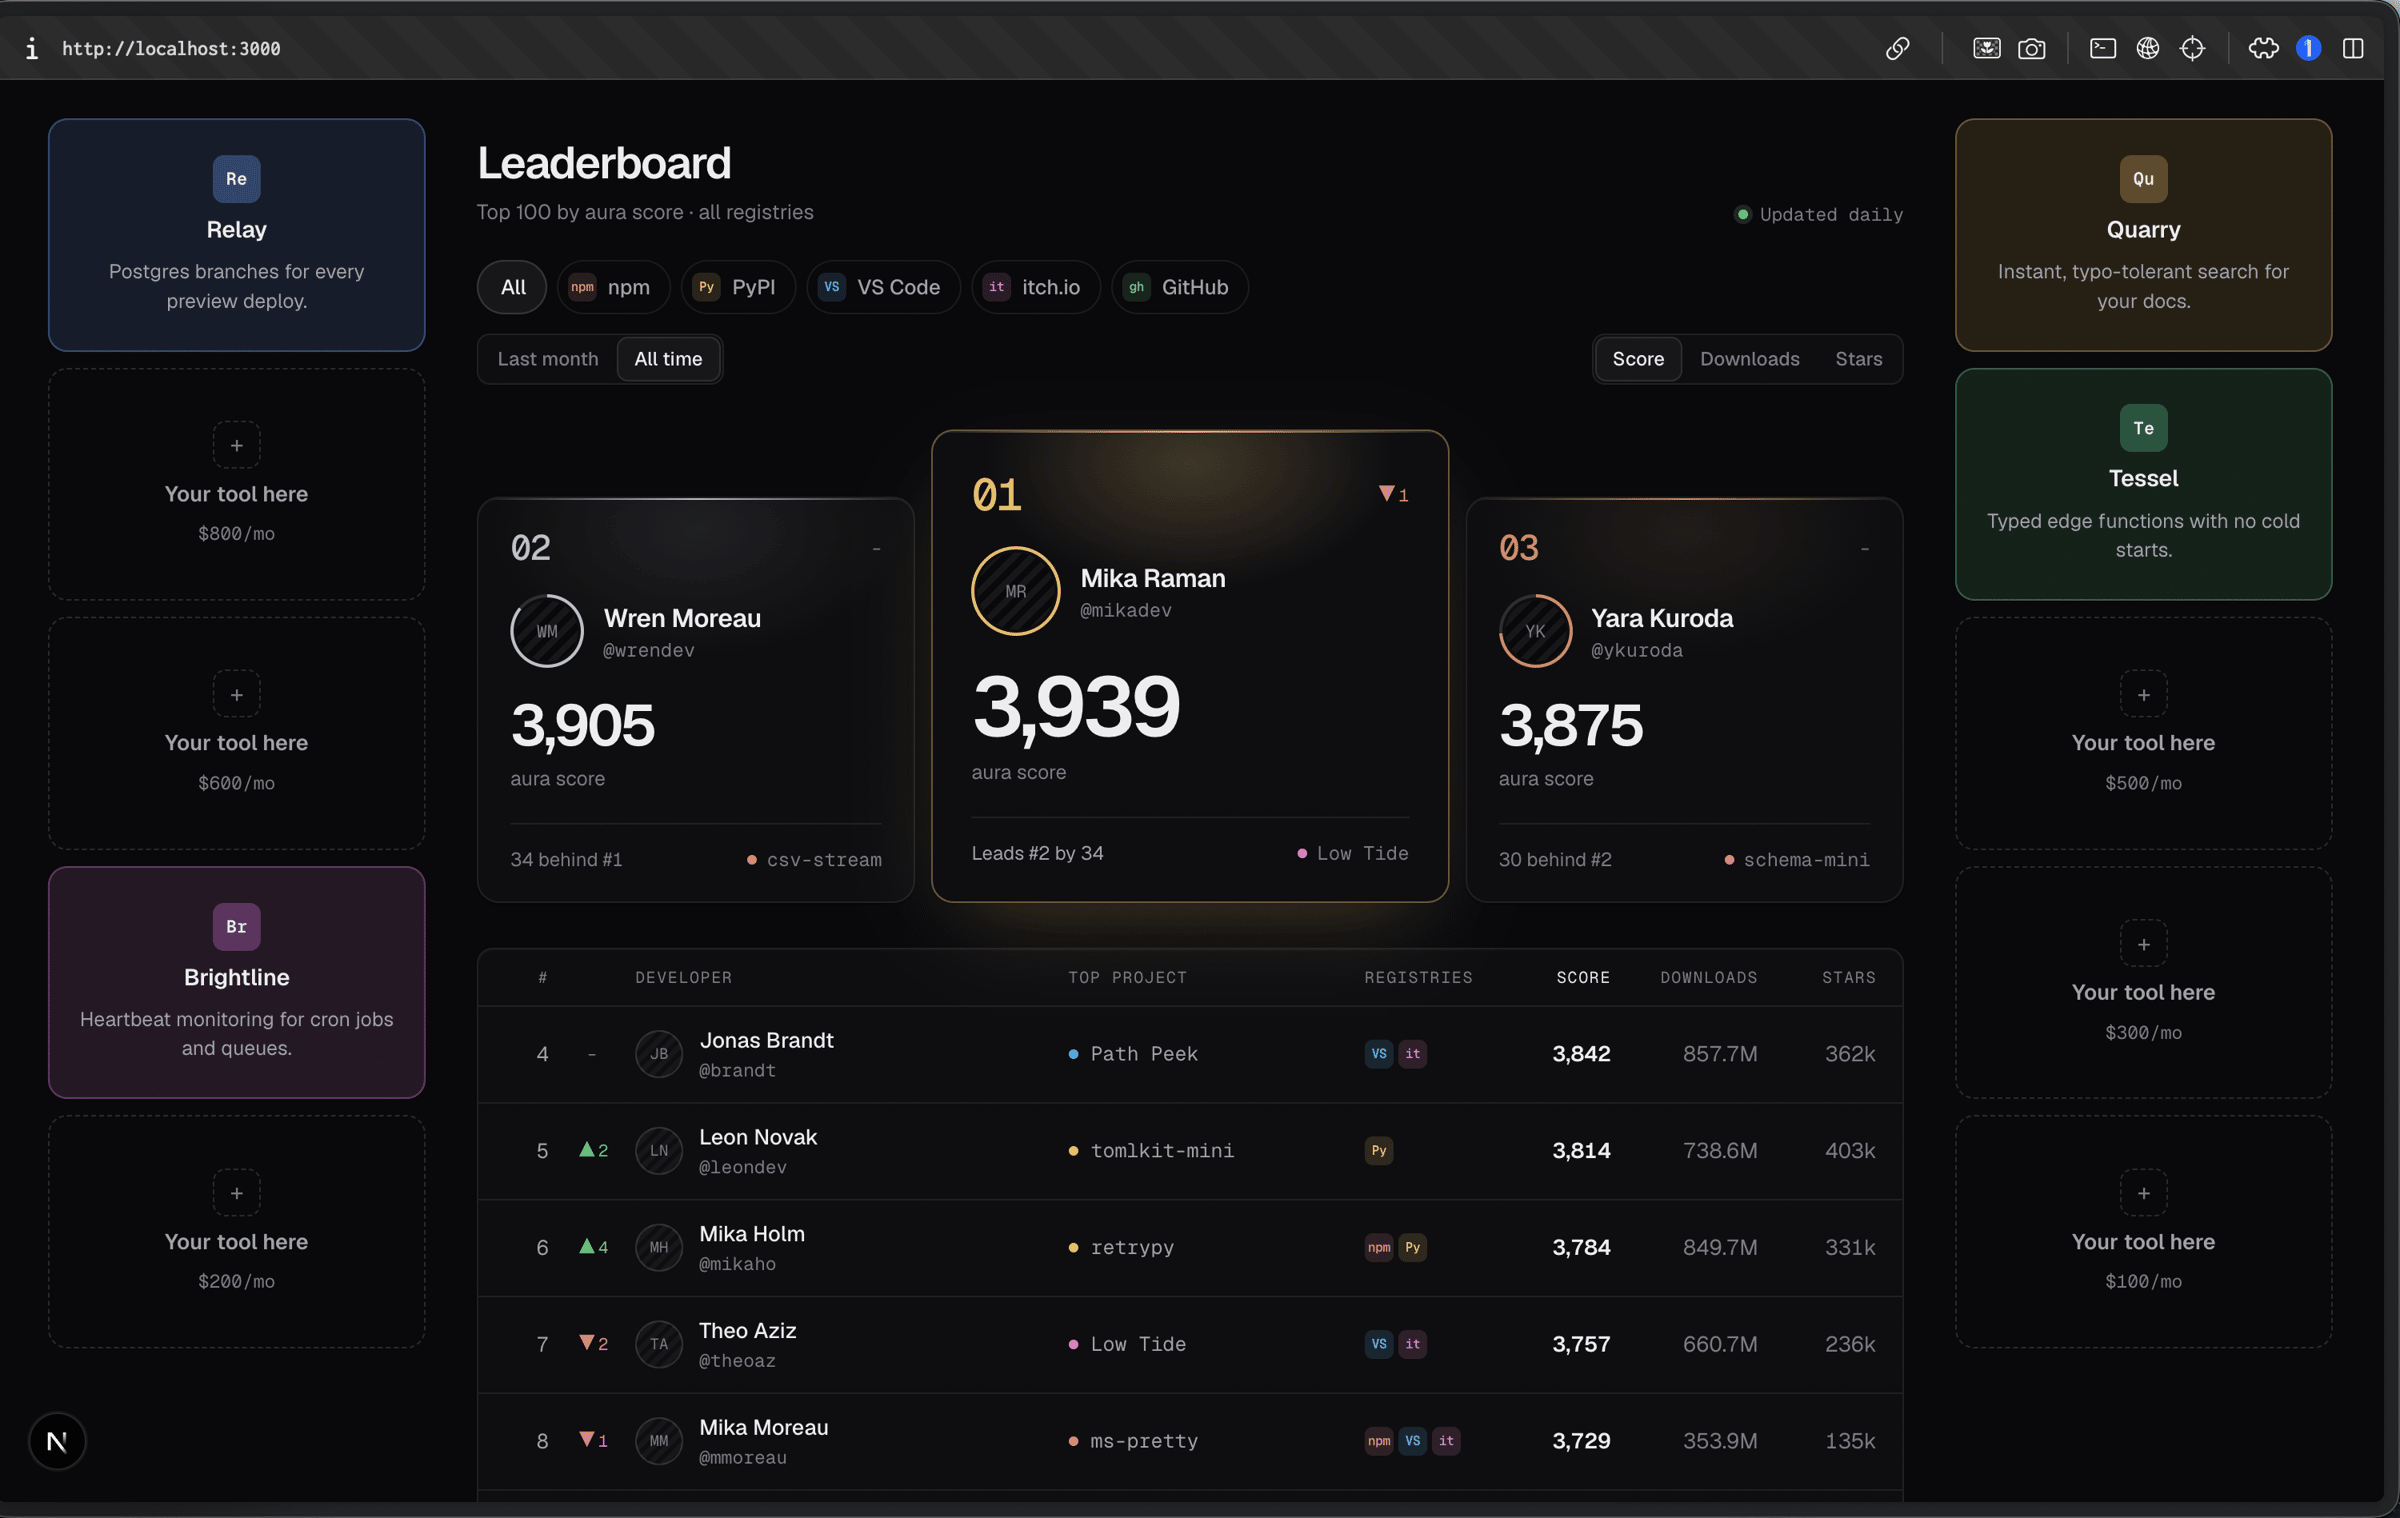Click the schema-mini project label
This screenshot has width=2400, height=1518.
(1806, 860)
